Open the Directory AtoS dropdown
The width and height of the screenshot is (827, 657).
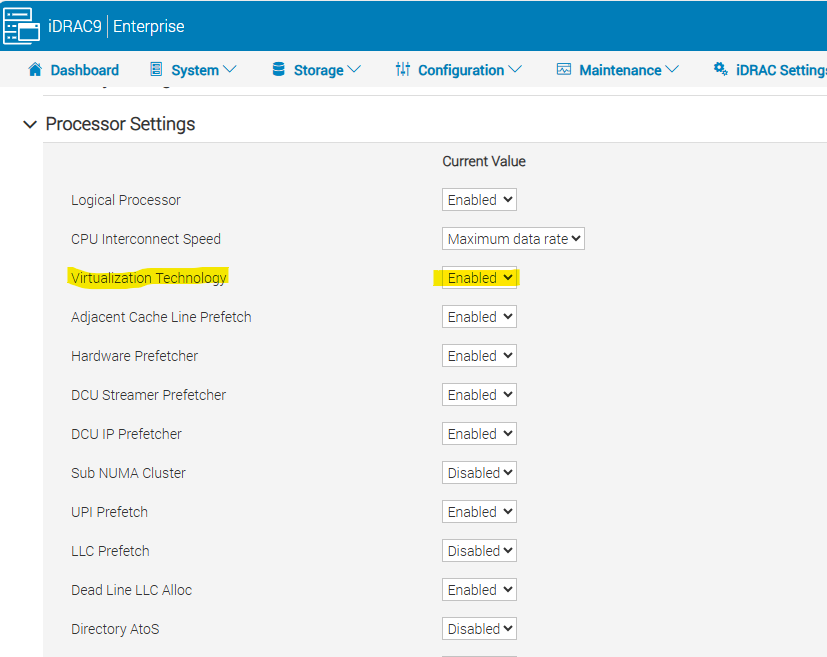[478, 628]
